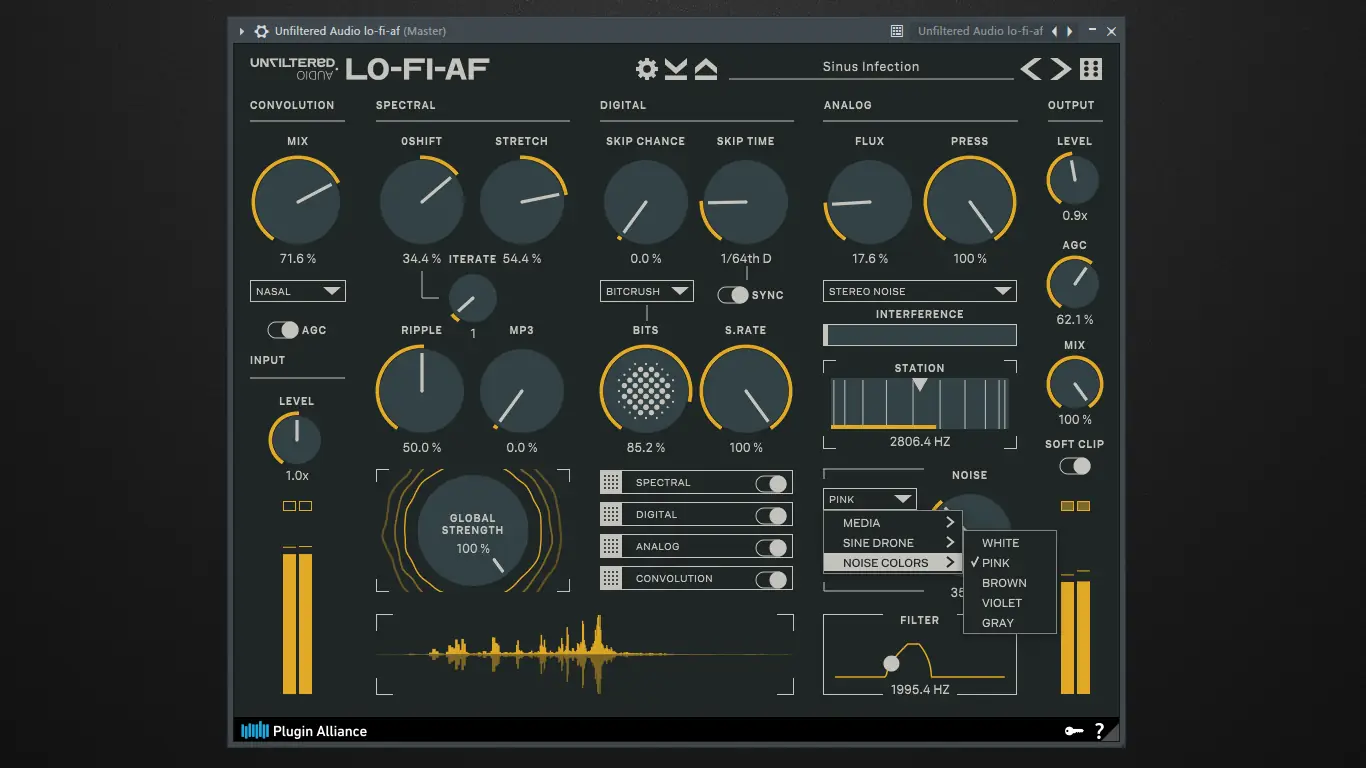Toggle the SYNC switch for Skip Time
The width and height of the screenshot is (1366, 768).
pos(733,295)
